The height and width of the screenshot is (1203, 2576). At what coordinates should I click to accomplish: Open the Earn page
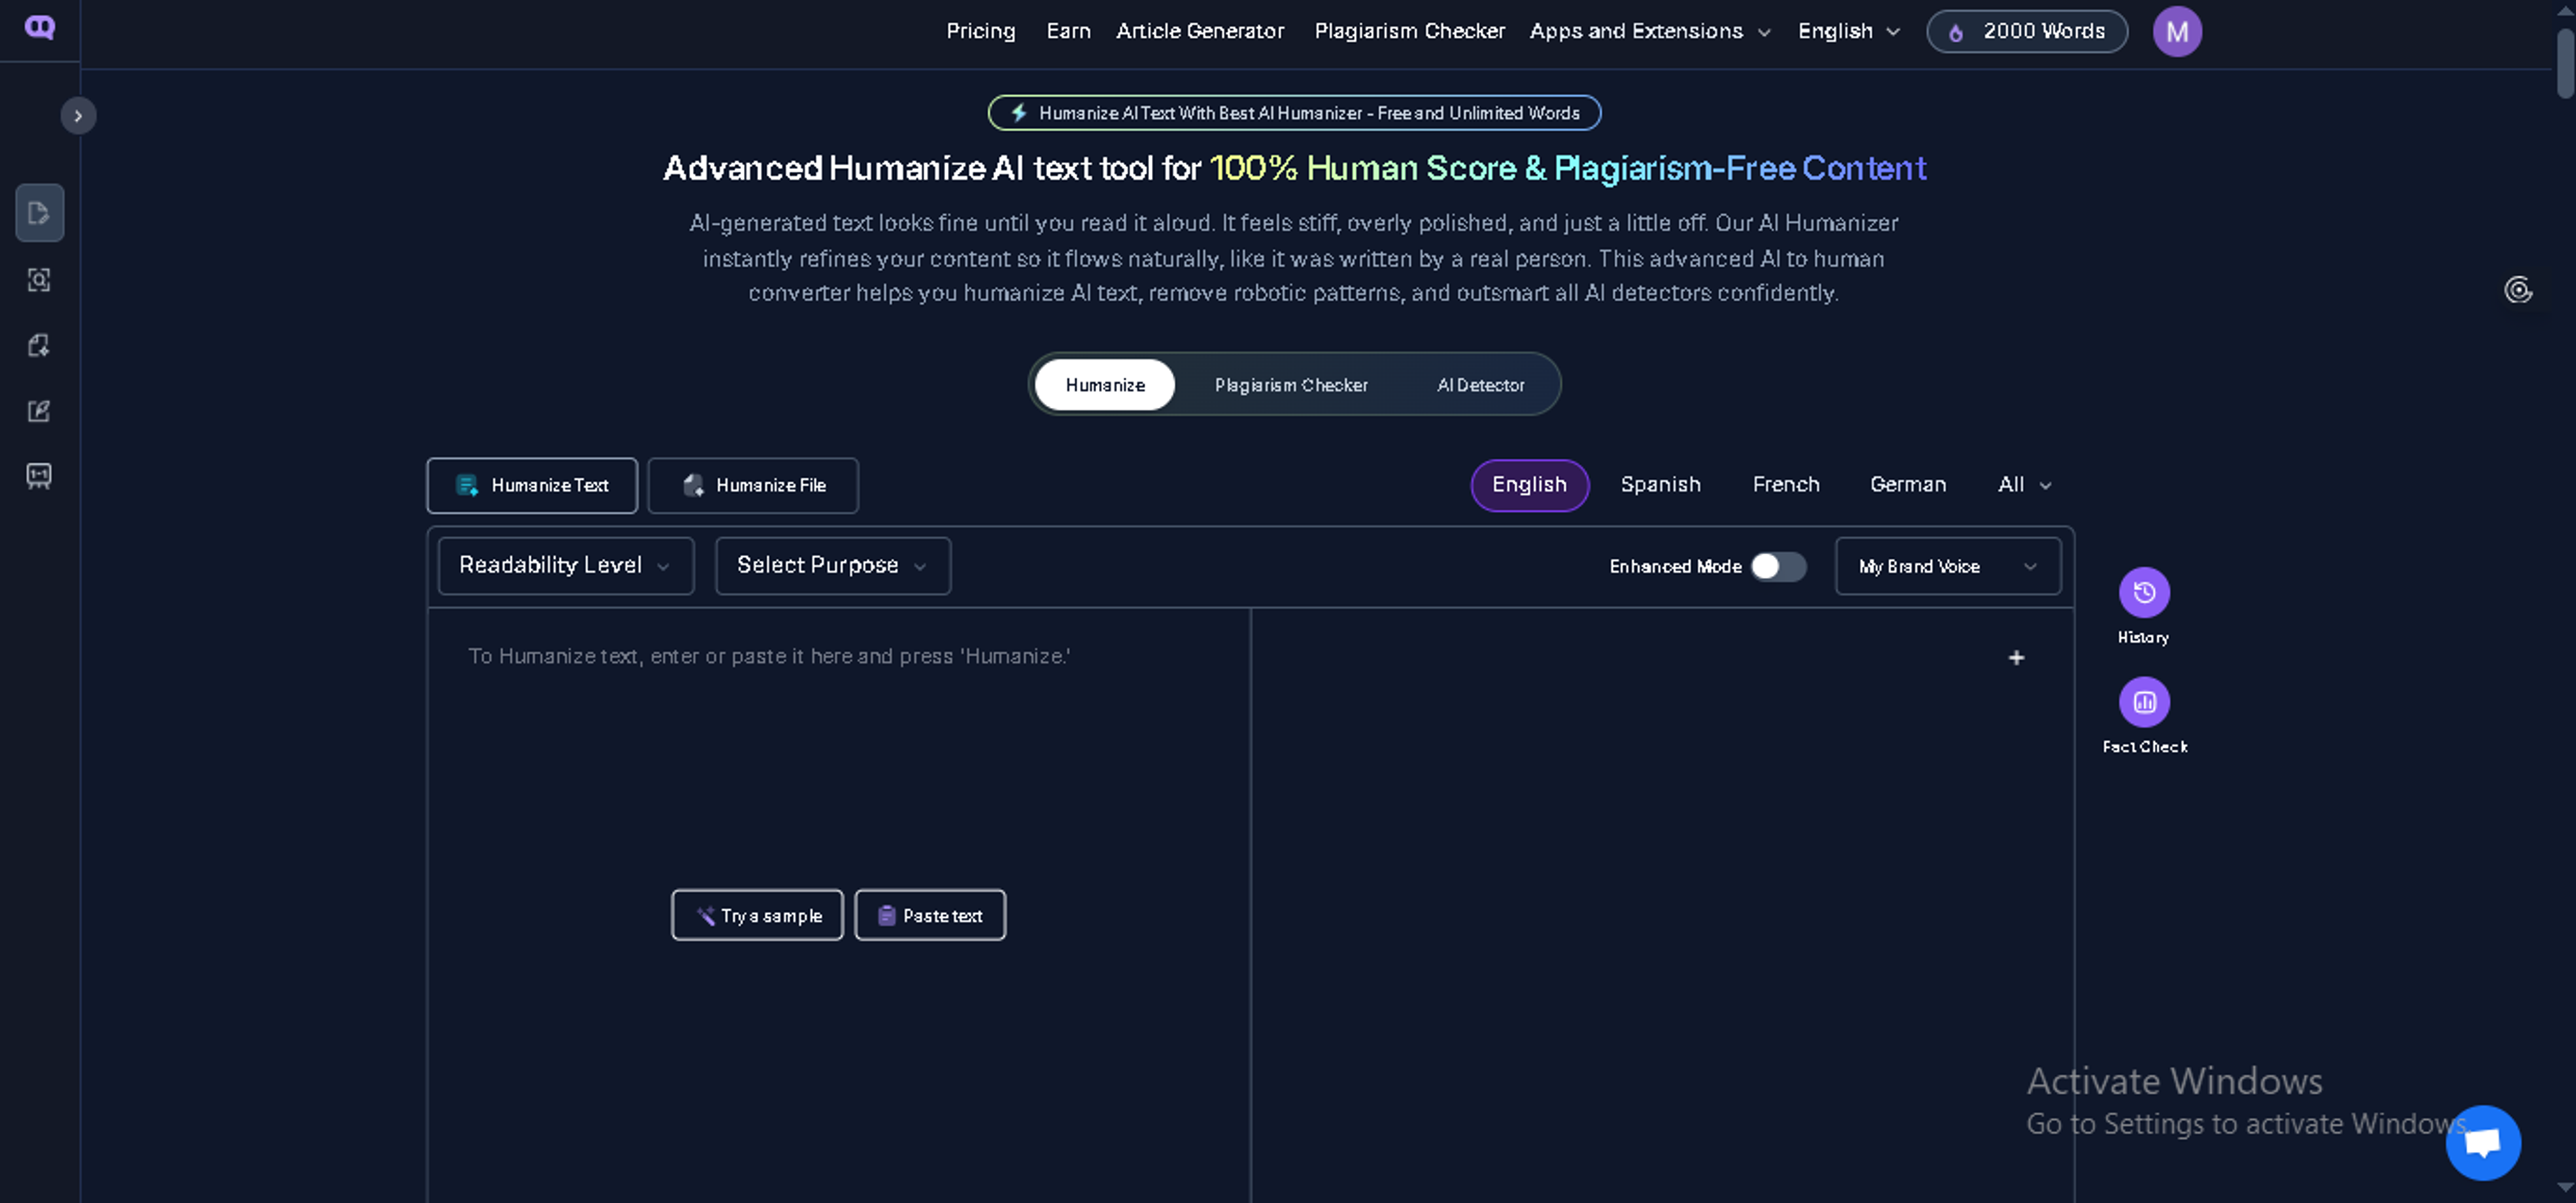[1068, 31]
